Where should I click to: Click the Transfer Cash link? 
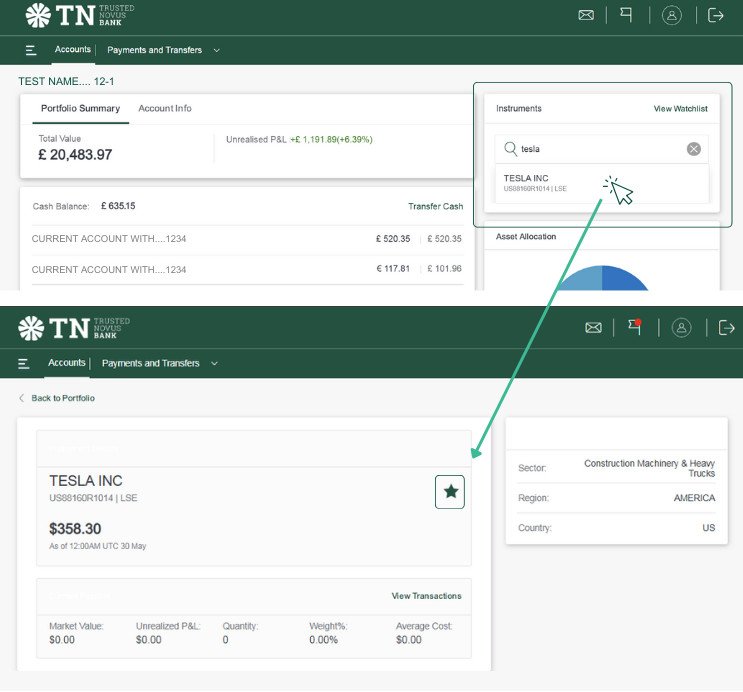(x=435, y=206)
